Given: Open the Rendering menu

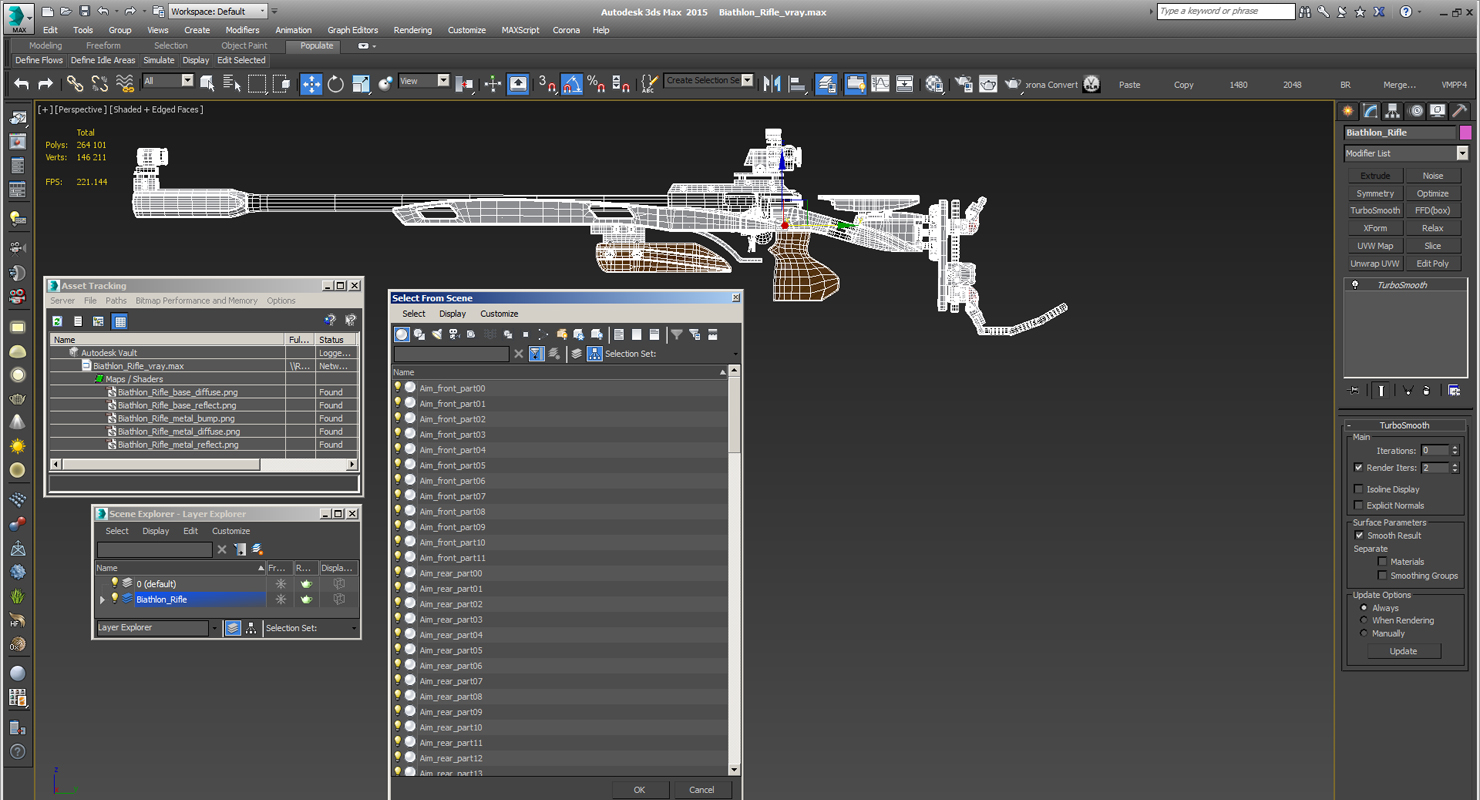Looking at the screenshot, I should 412,30.
